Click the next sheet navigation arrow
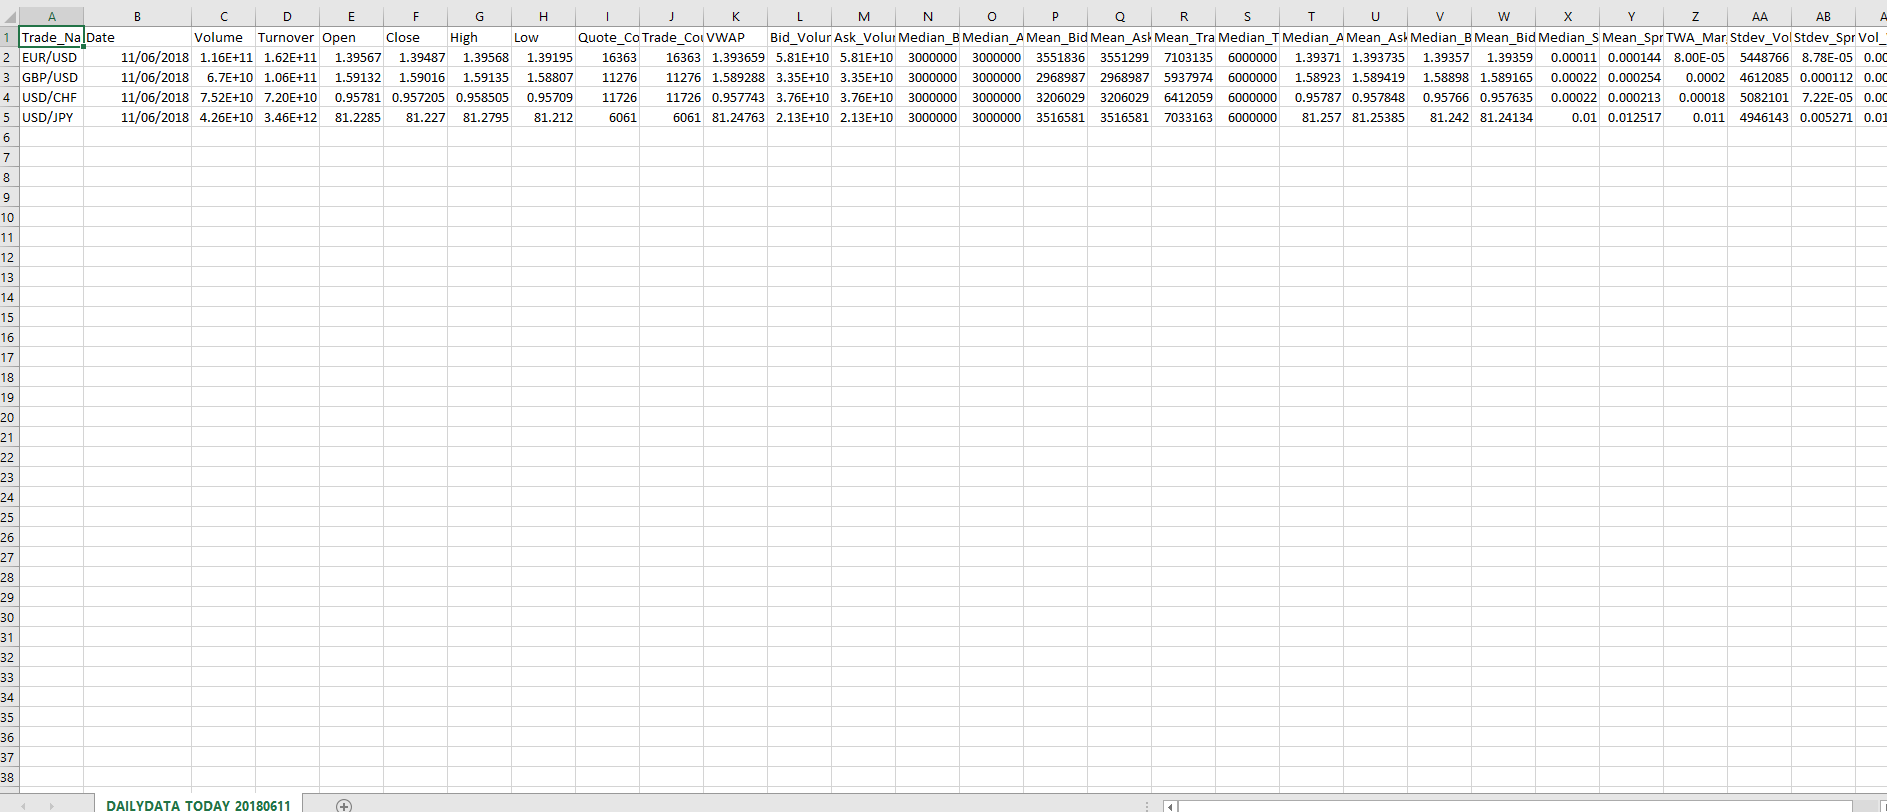Screen dimensions: 1887x812 point(51,805)
